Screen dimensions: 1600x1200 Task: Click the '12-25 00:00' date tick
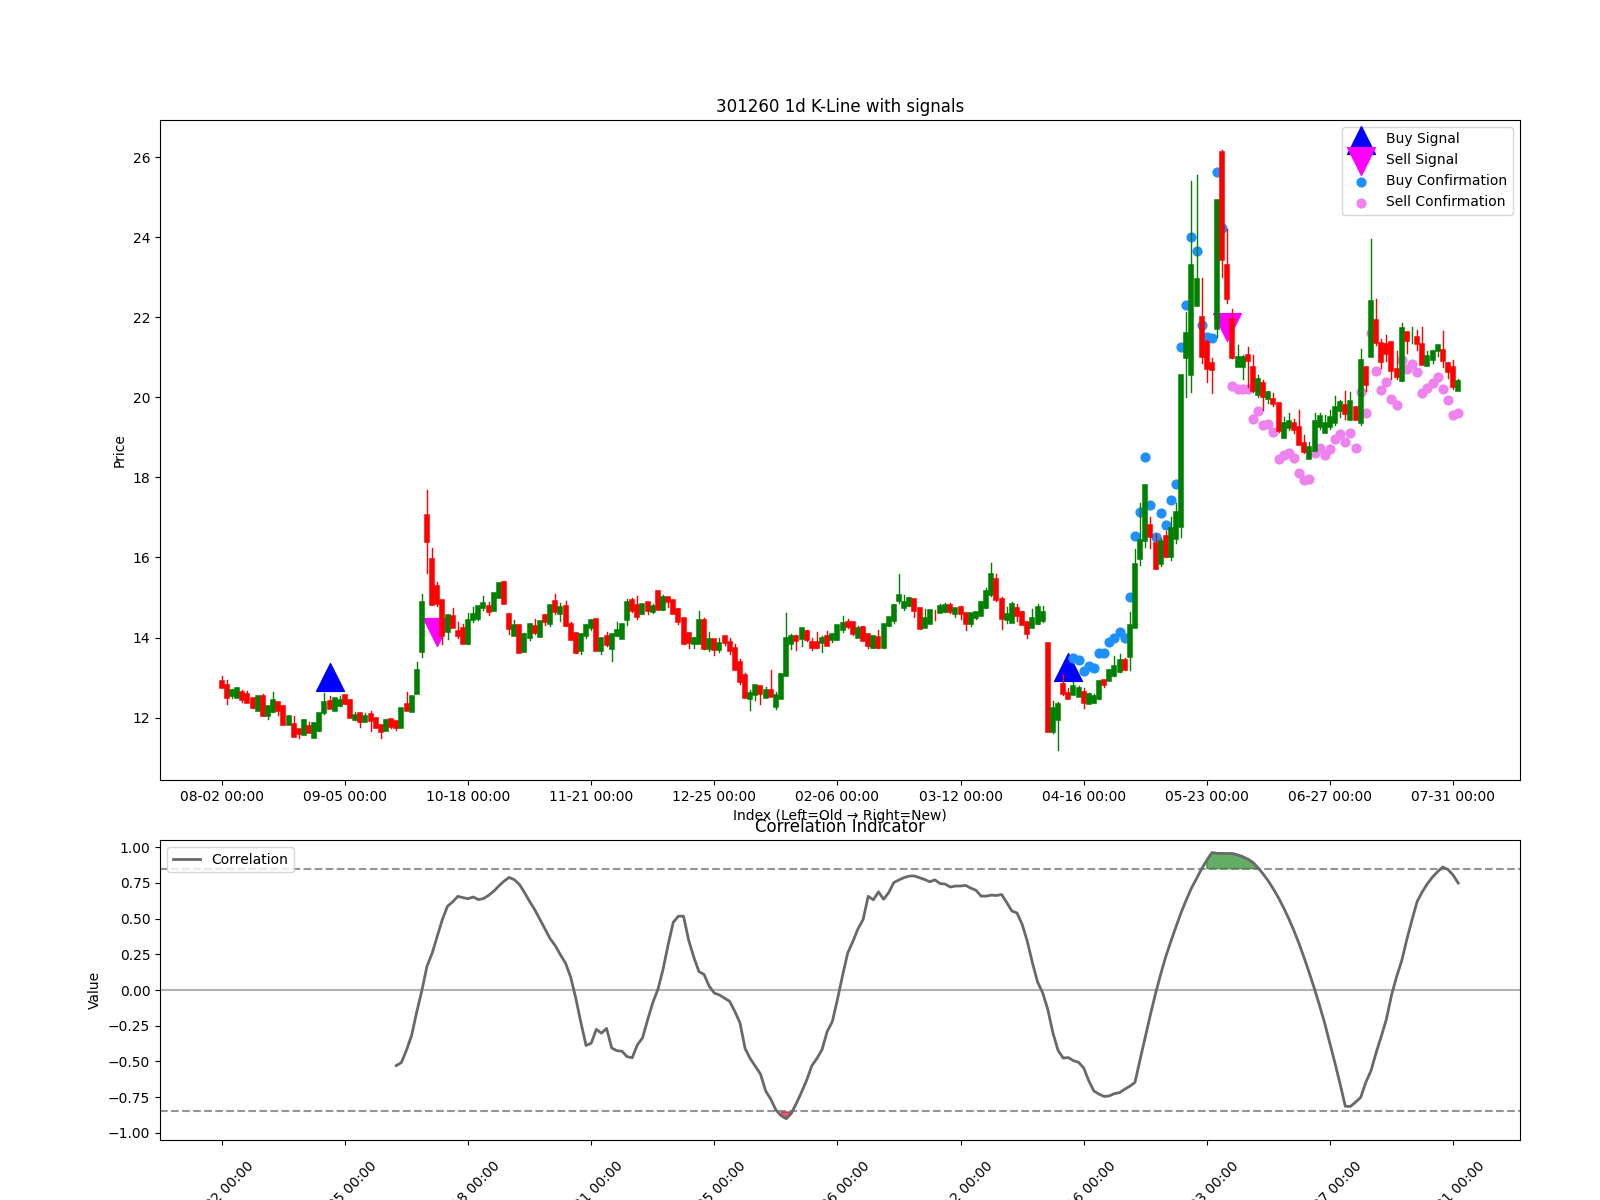click(714, 796)
